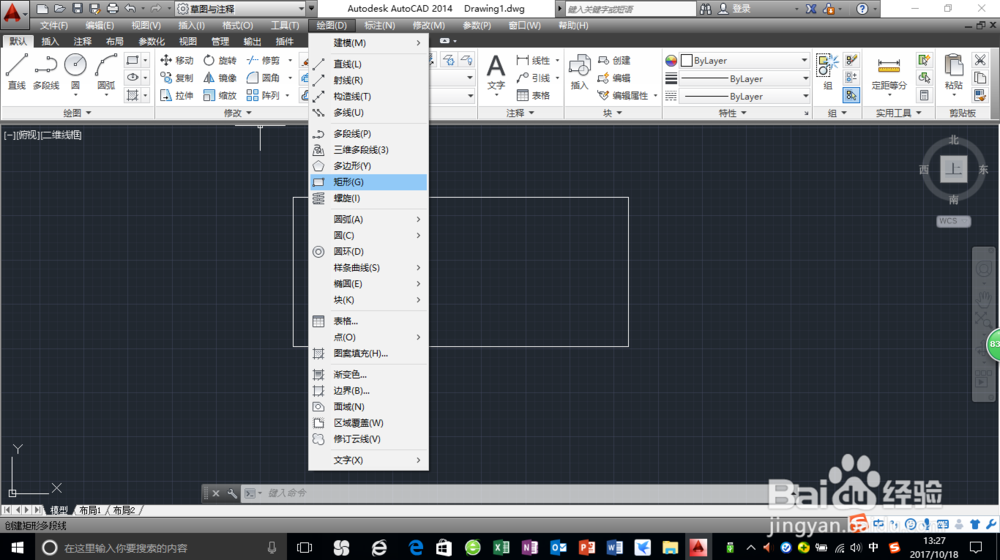Open the ByLayer lineweight dropdown

tap(744, 78)
